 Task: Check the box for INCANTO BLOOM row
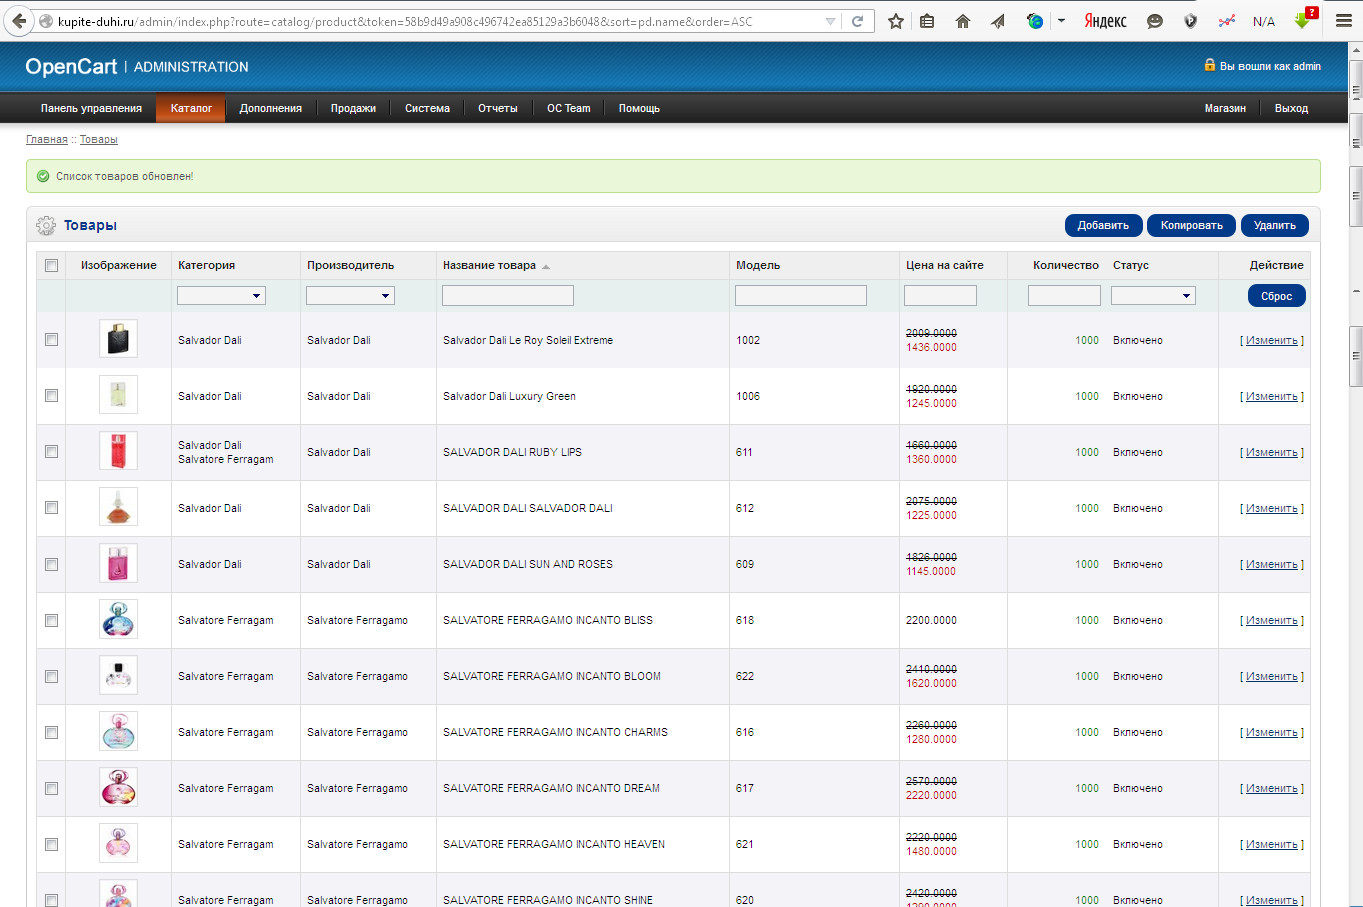click(x=51, y=676)
